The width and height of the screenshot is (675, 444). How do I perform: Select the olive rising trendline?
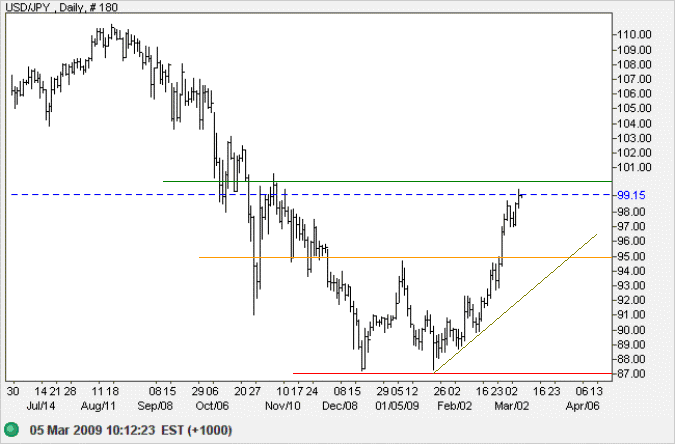(515, 304)
